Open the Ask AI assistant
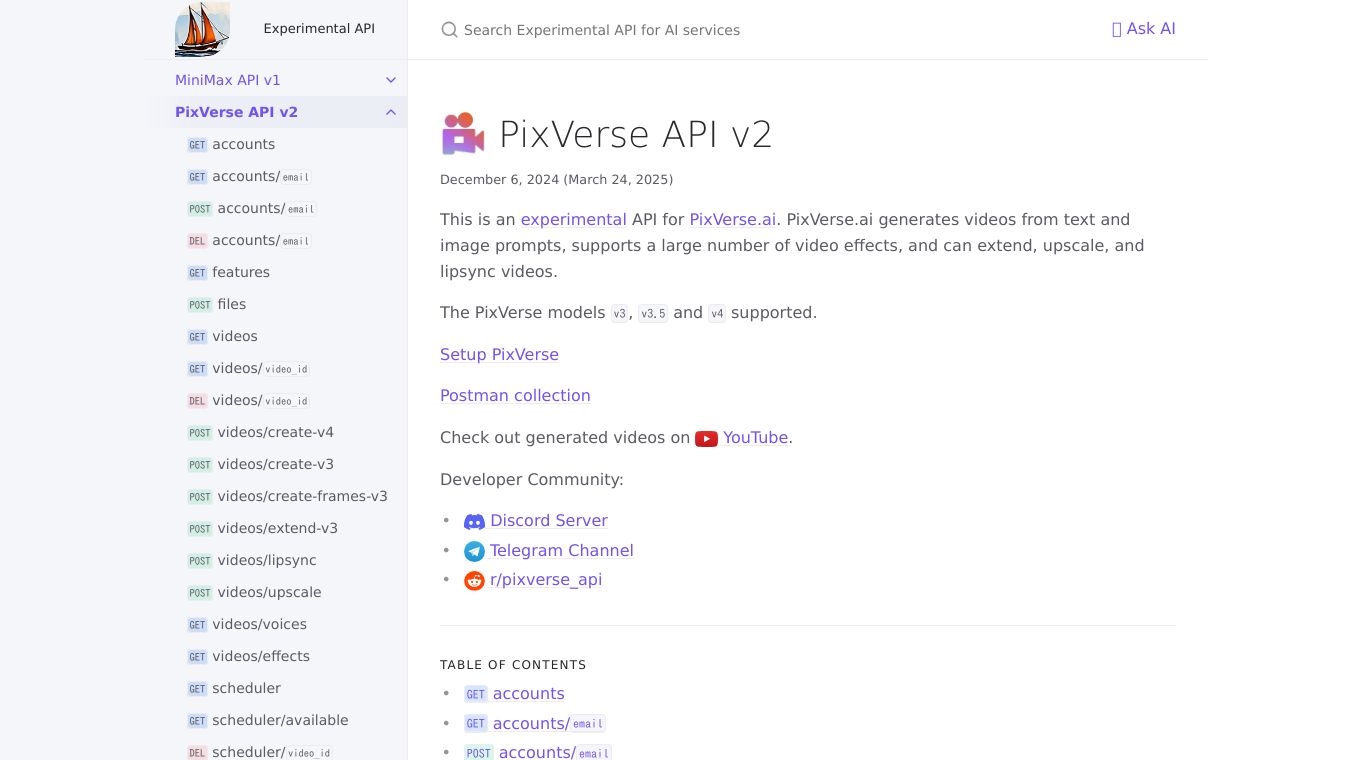 click(x=1144, y=29)
